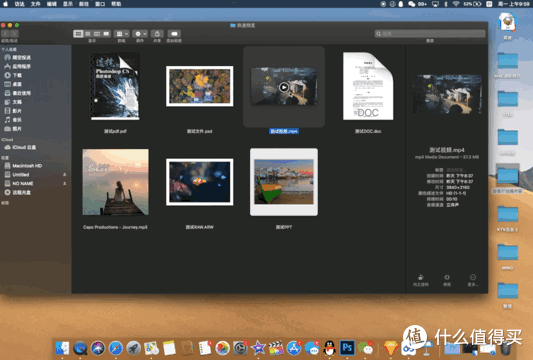Select the 测试文件.psd file
The width and height of the screenshot is (533, 360).
click(200, 86)
